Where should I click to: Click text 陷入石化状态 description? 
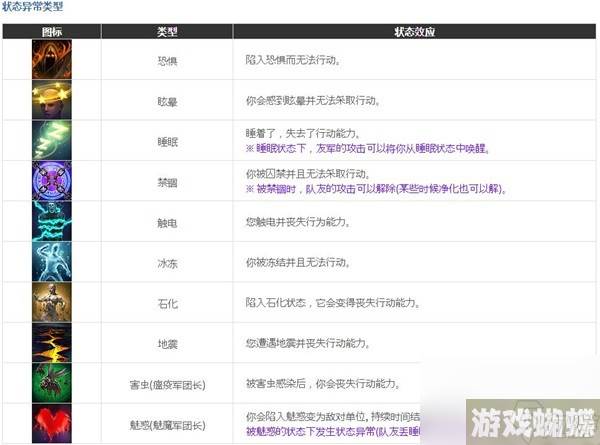tap(333, 303)
